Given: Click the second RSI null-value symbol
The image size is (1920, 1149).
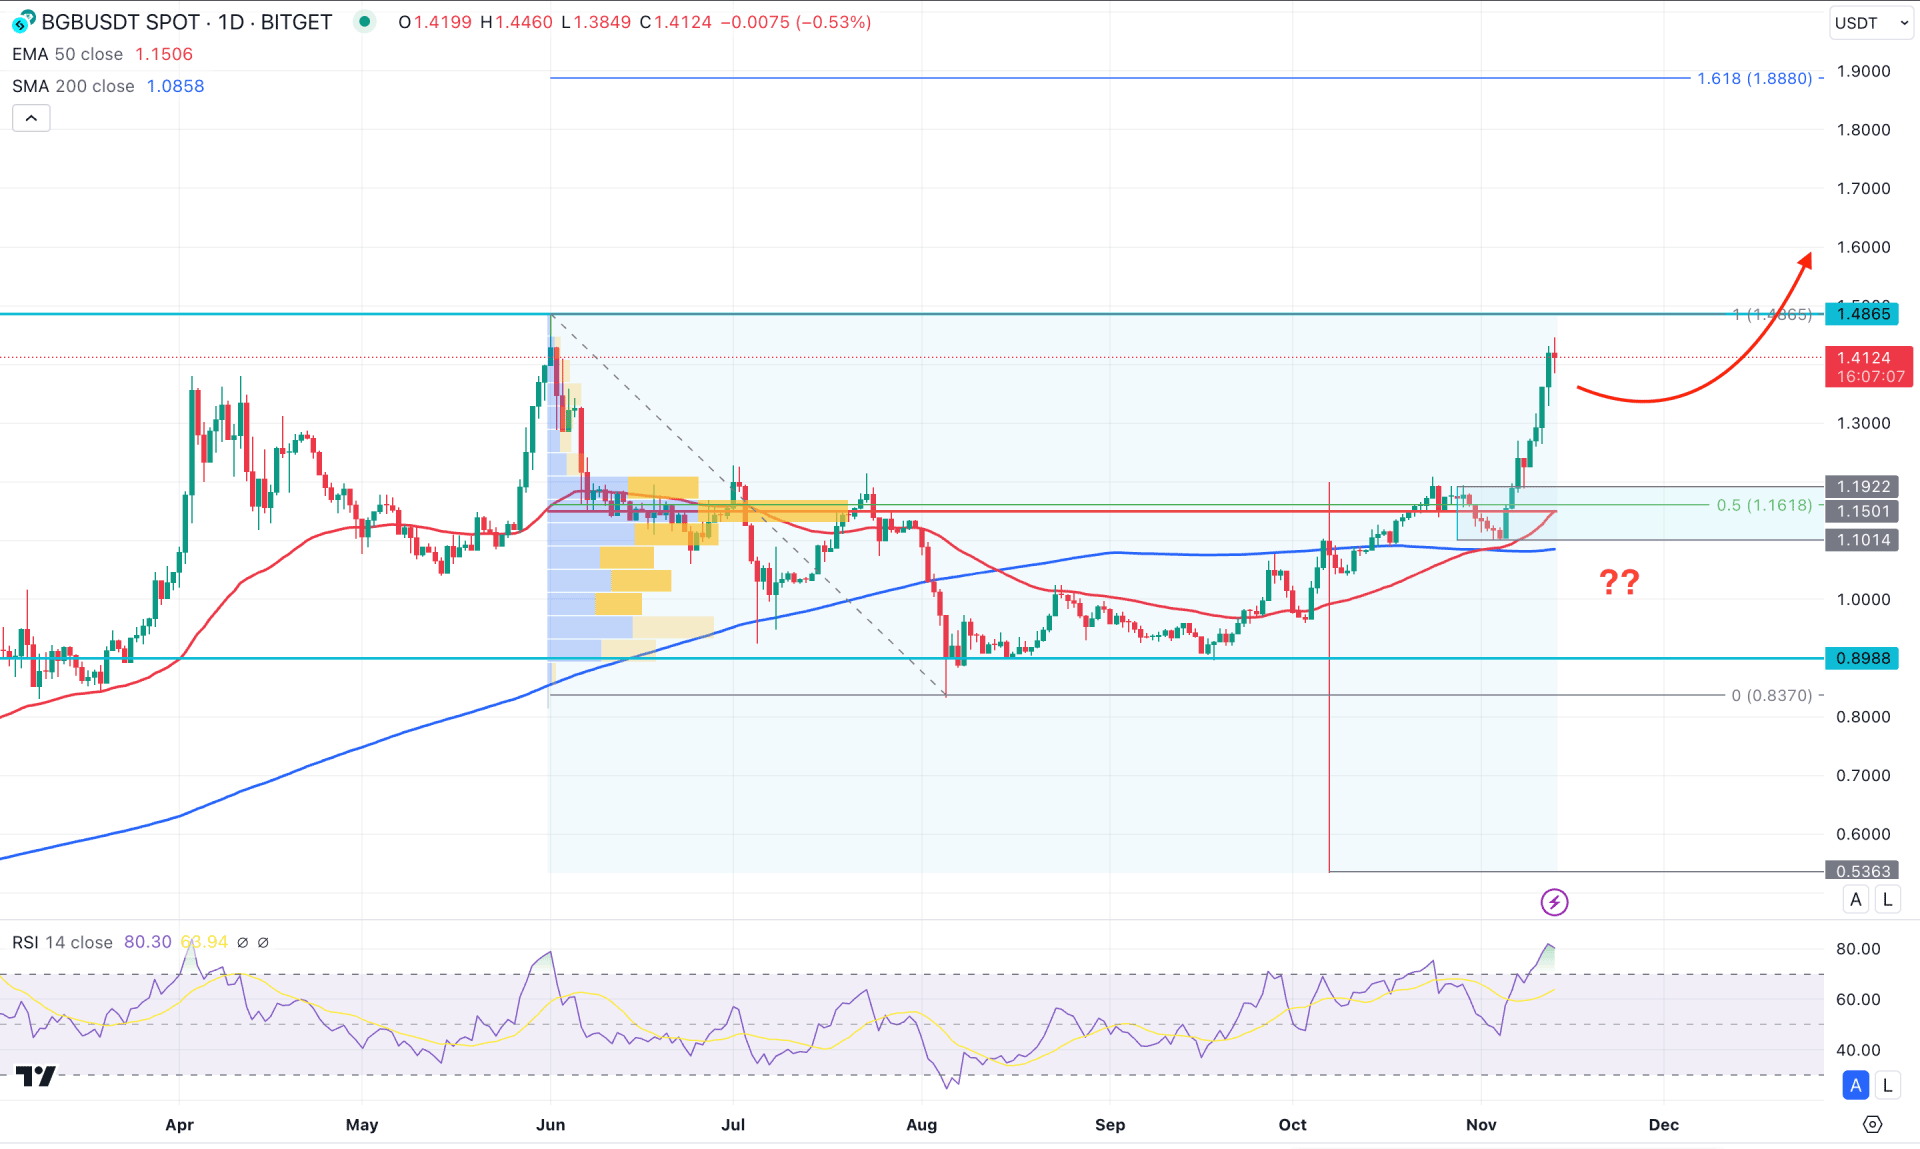Looking at the screenshot, I should point(263,942).
